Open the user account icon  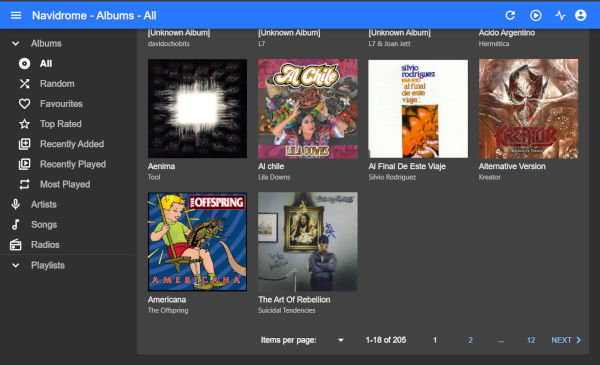click(x=580, y=15)
